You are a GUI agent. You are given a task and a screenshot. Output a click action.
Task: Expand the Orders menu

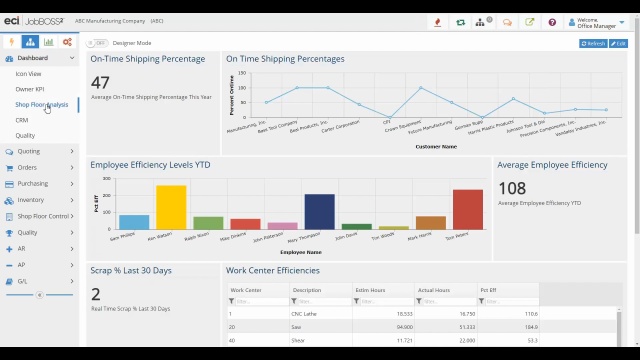pos(72,167)
